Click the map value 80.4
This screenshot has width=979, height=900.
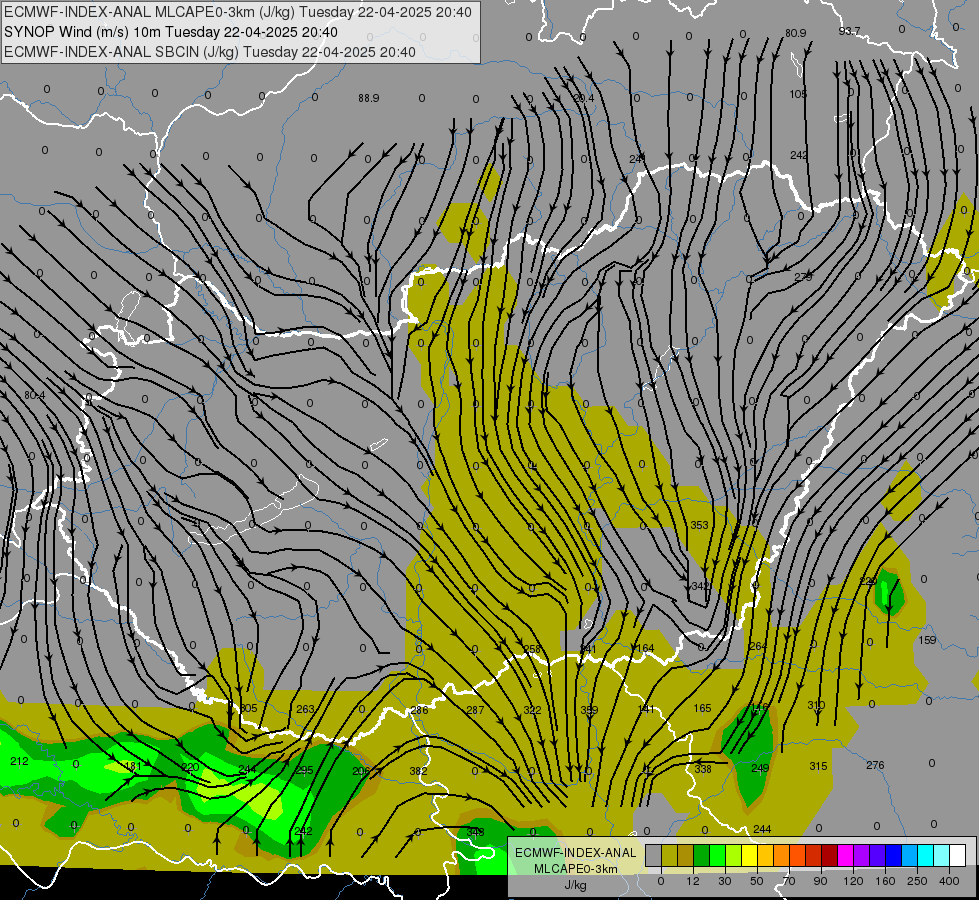tap(35, 395)
